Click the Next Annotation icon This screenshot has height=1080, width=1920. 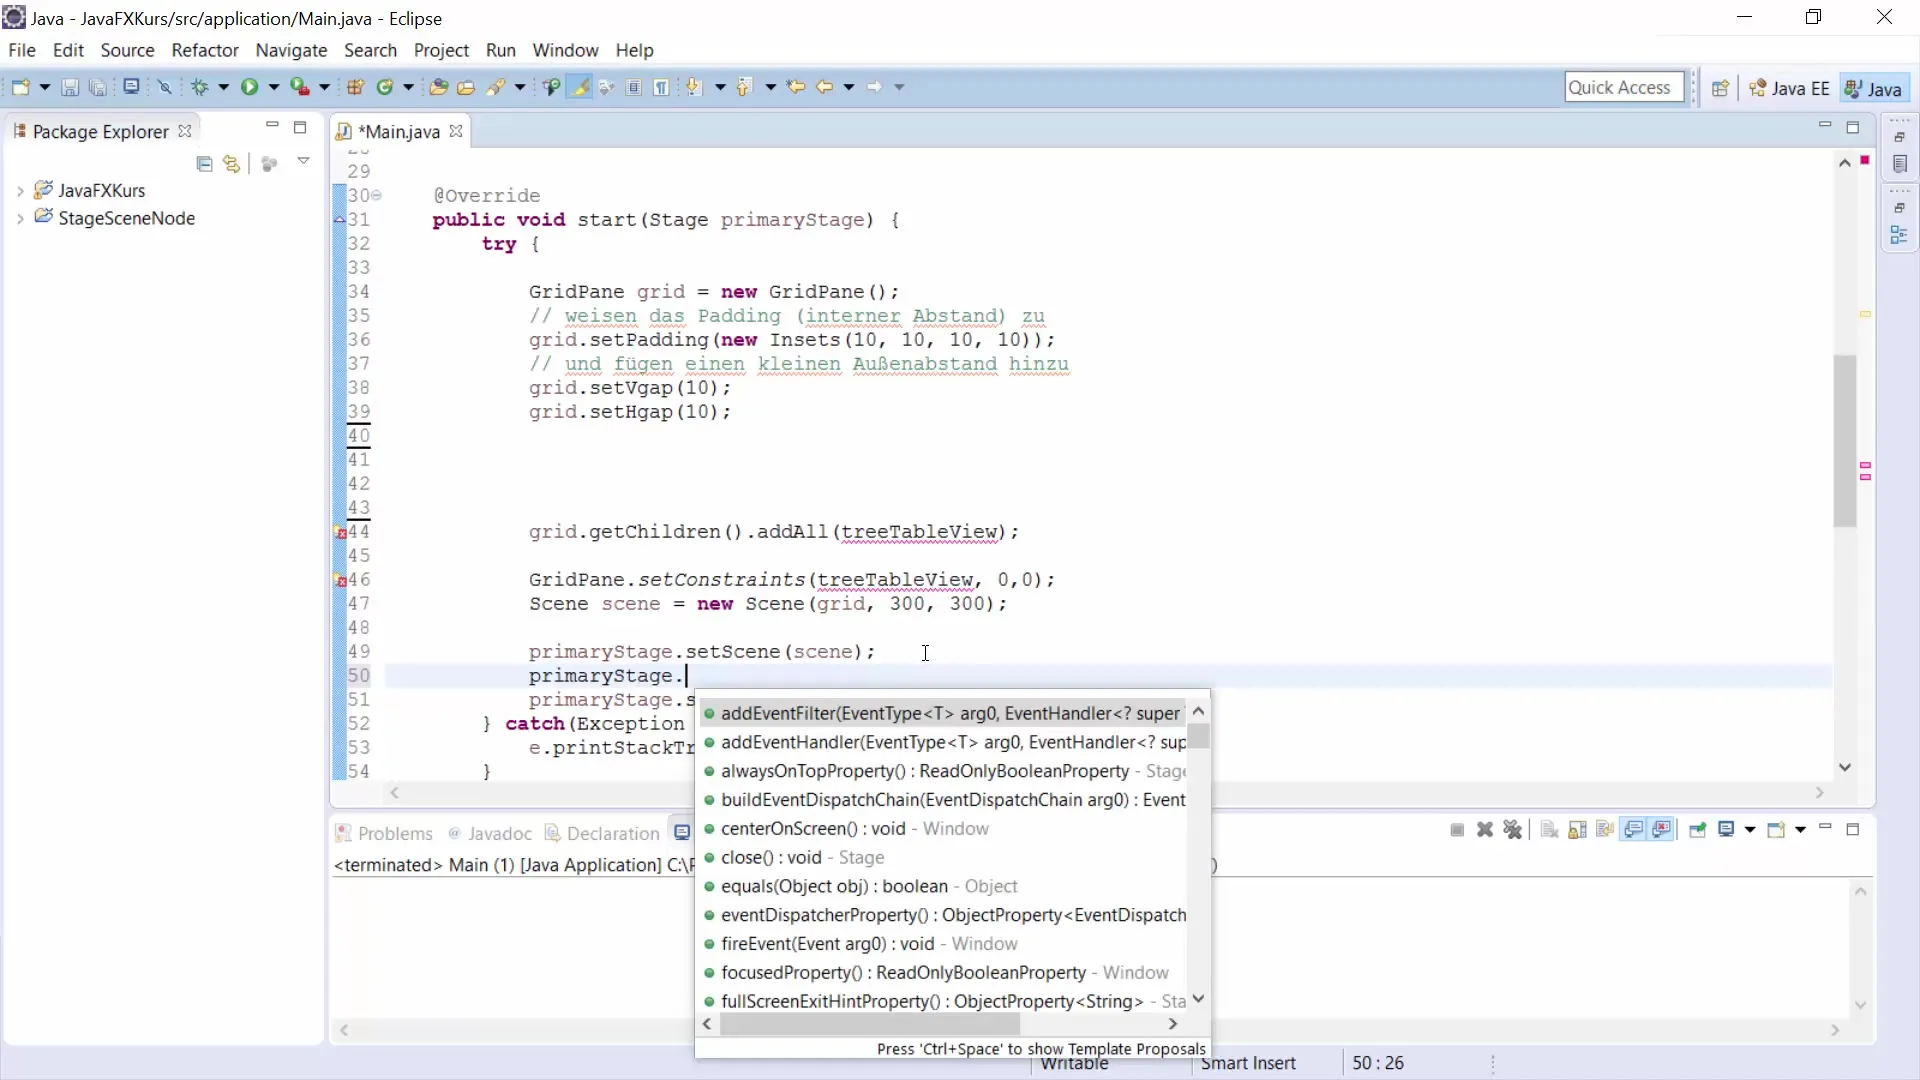coord(694,87)
